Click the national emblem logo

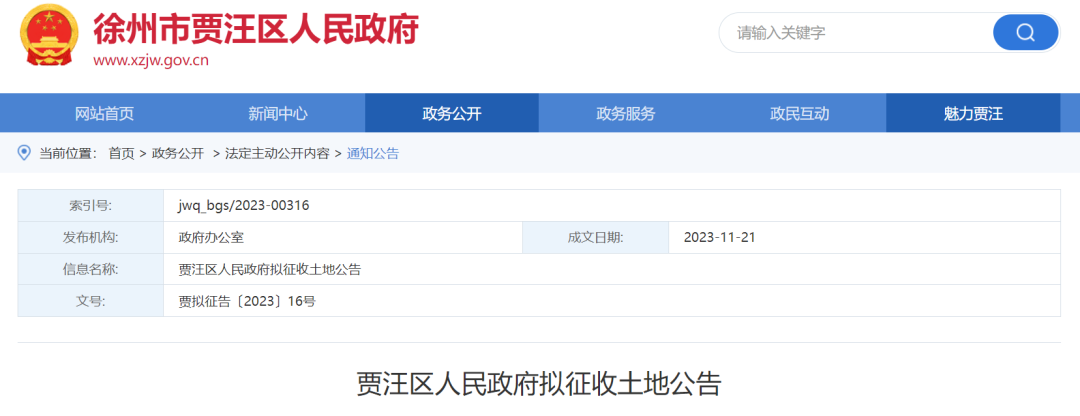50,34
